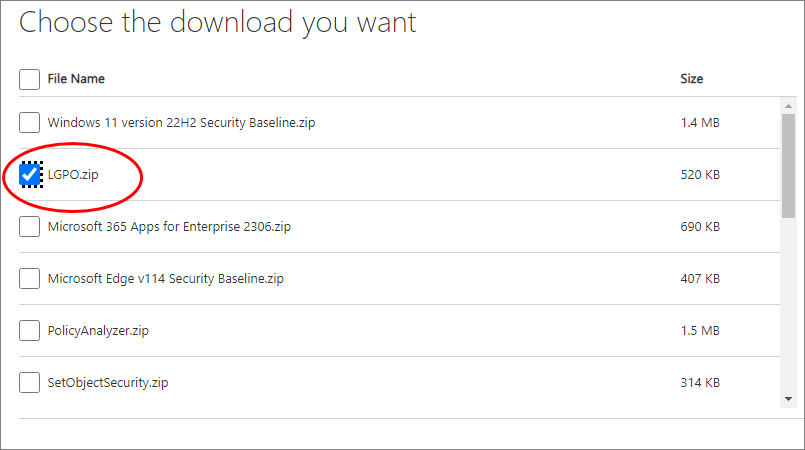
Task: Tick the PolicyAnalyzer.zip checkbox
Action: 29,330
